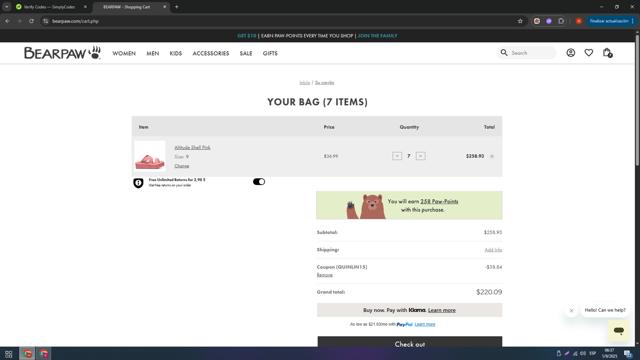640x360 pixels.
Task: Click the returns protection shield icon
Action: (x=138, y=182)
